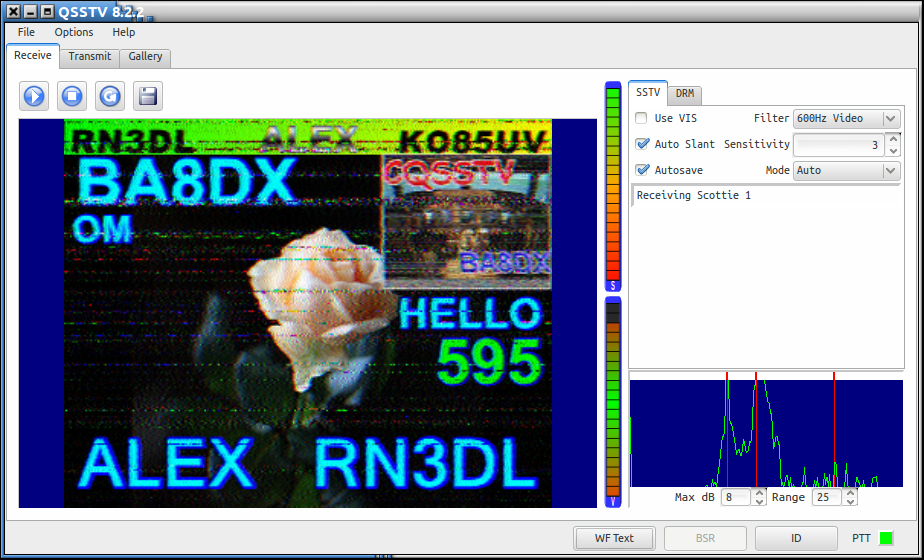
Task: Increase Sensitivity with the up arrow
Action: pyautogui.click(x=893, y=139)
